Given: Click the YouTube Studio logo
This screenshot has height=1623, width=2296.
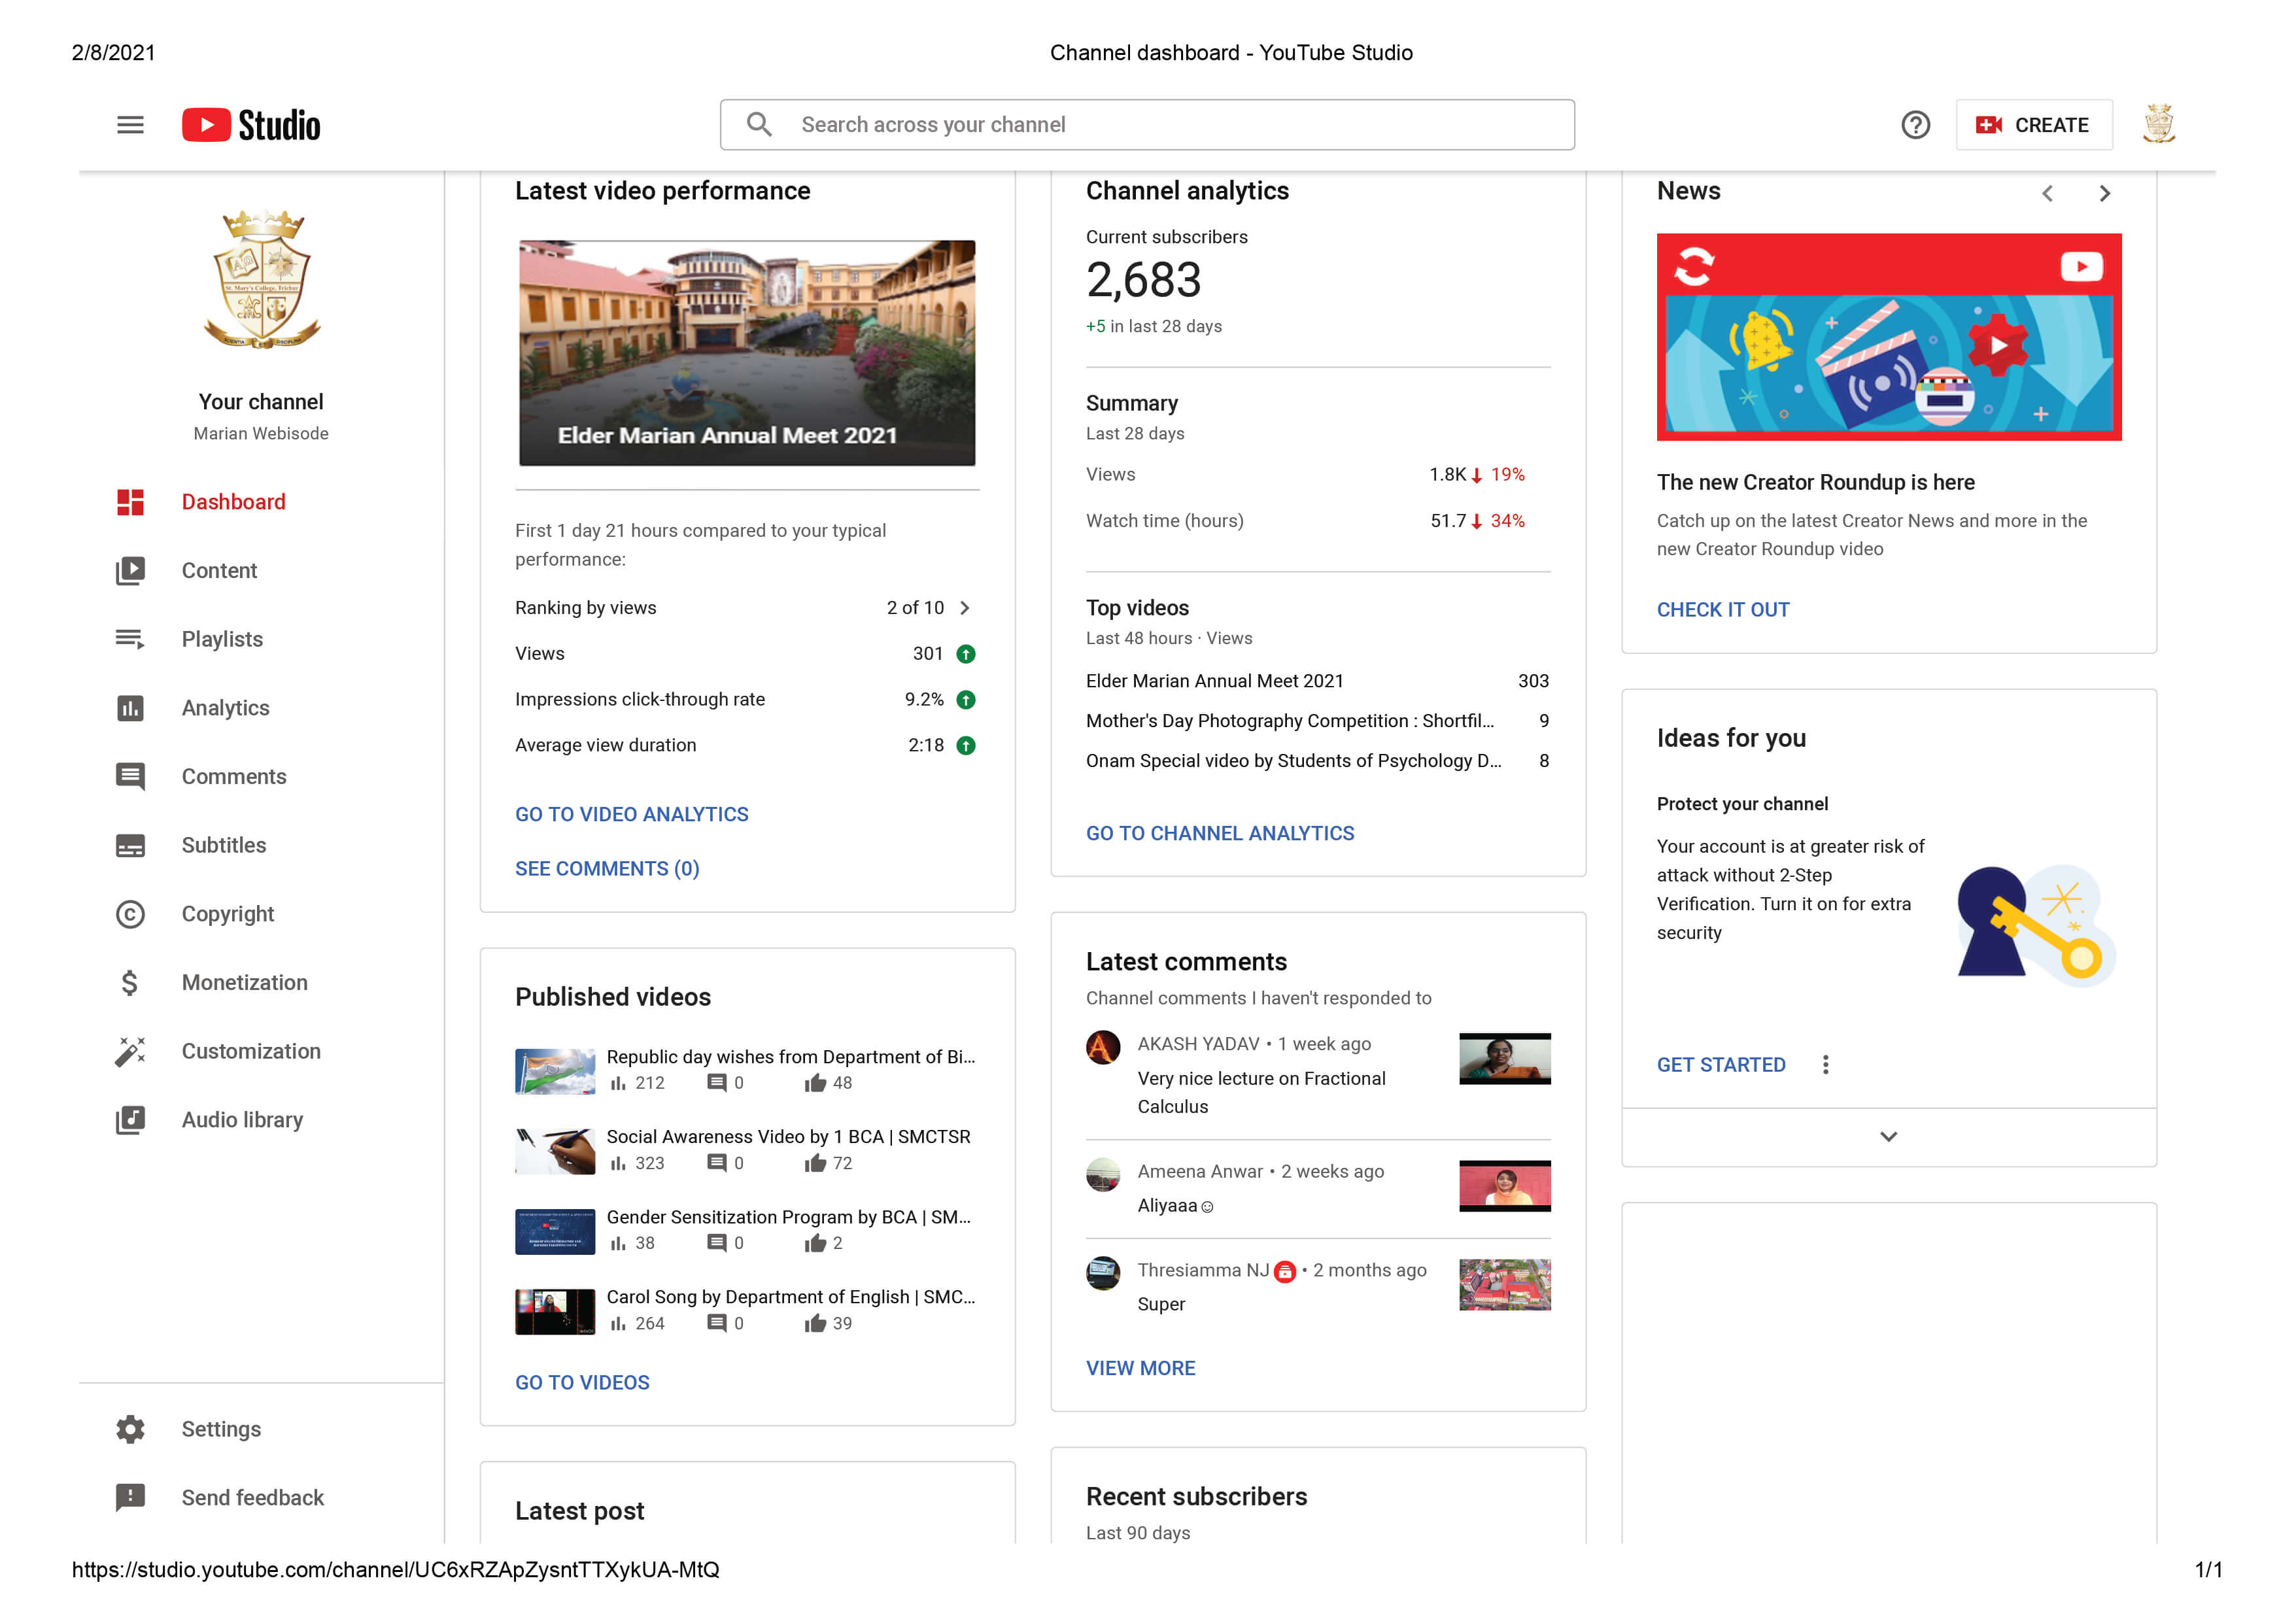Looking at the screenshot, I should 251,125.
